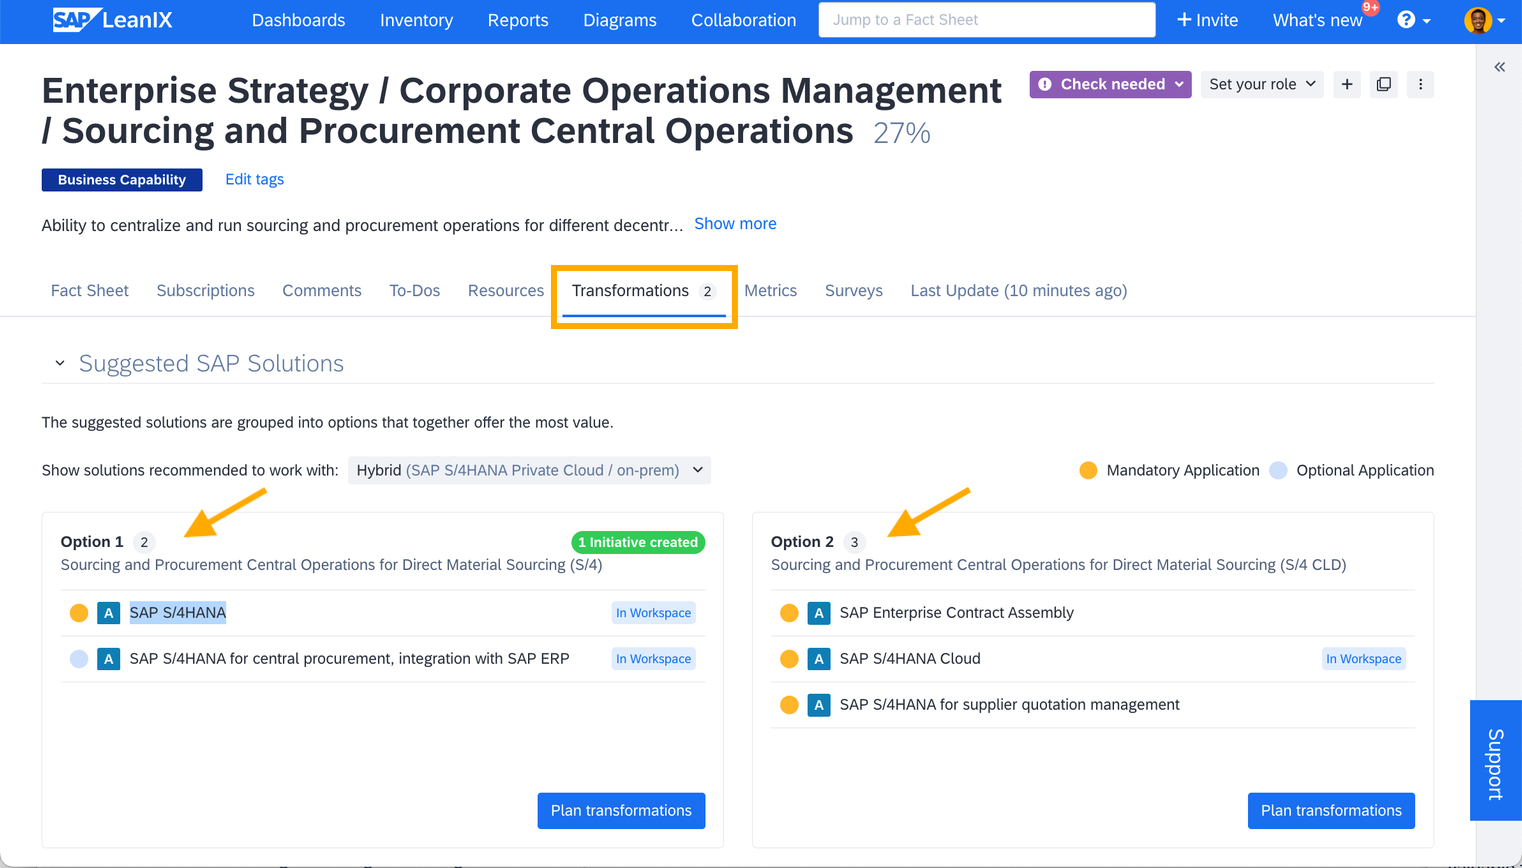This screenshot has width=1522, height=868.
Task: Click the Business Capability tag
Action: [122, 180]
